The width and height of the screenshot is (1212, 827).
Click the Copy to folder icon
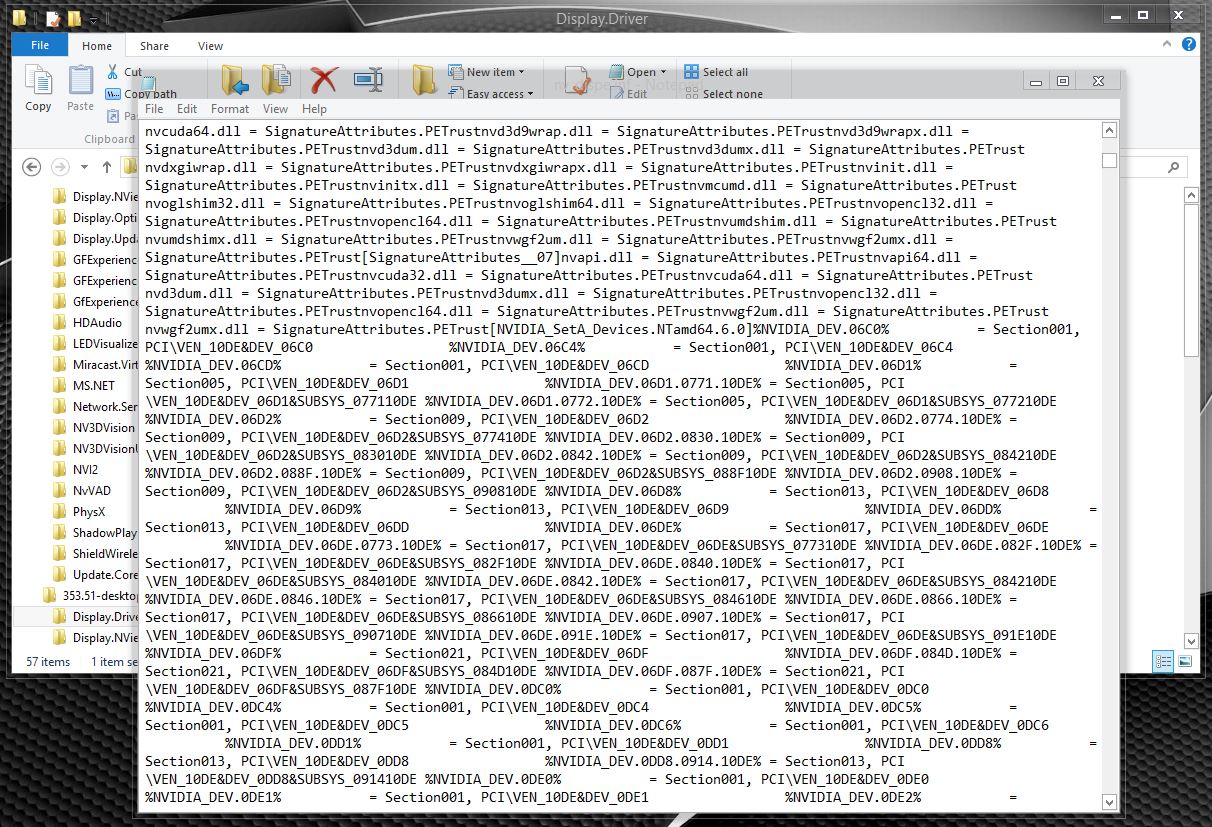[277, 81]
